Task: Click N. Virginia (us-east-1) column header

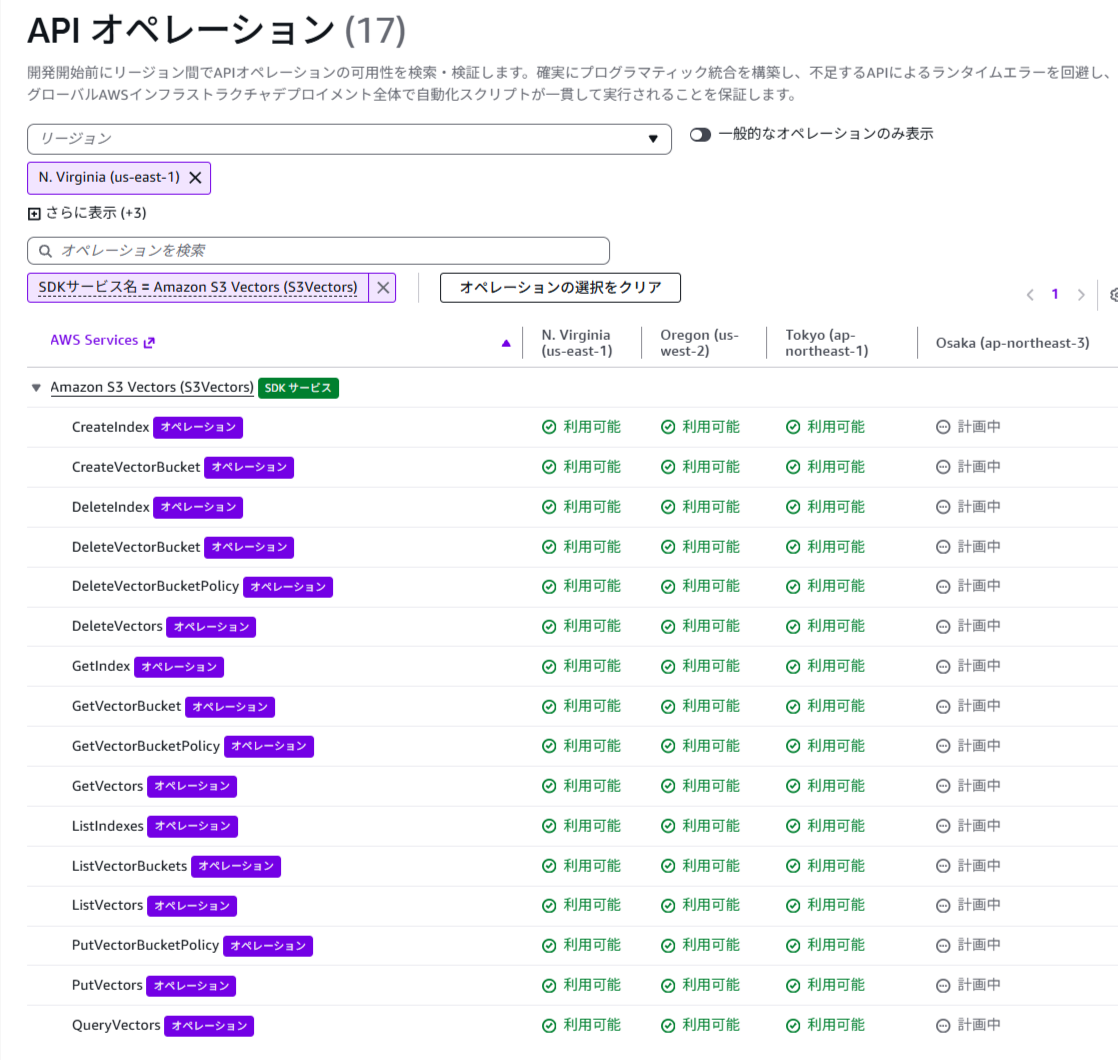Action: pos(576,343)
